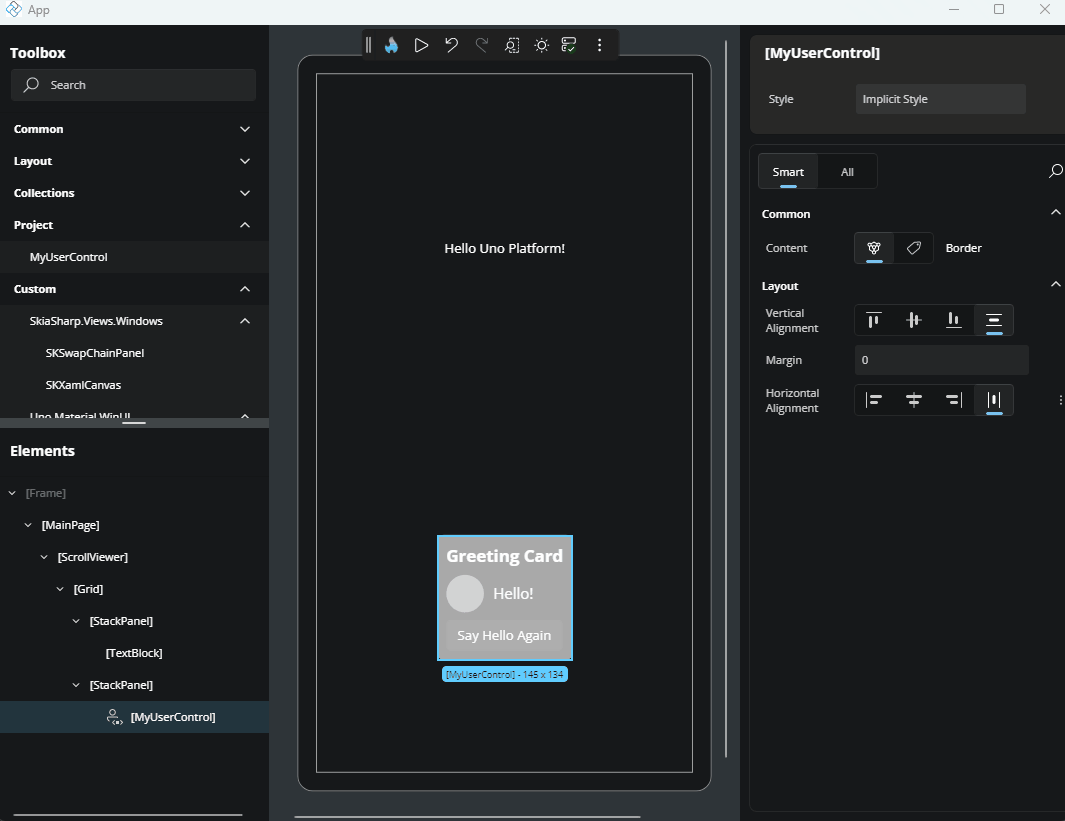Select SKXamlCanvas in the Toolbox
This screenshot has width=1065, height=821.
pos(83,385)
